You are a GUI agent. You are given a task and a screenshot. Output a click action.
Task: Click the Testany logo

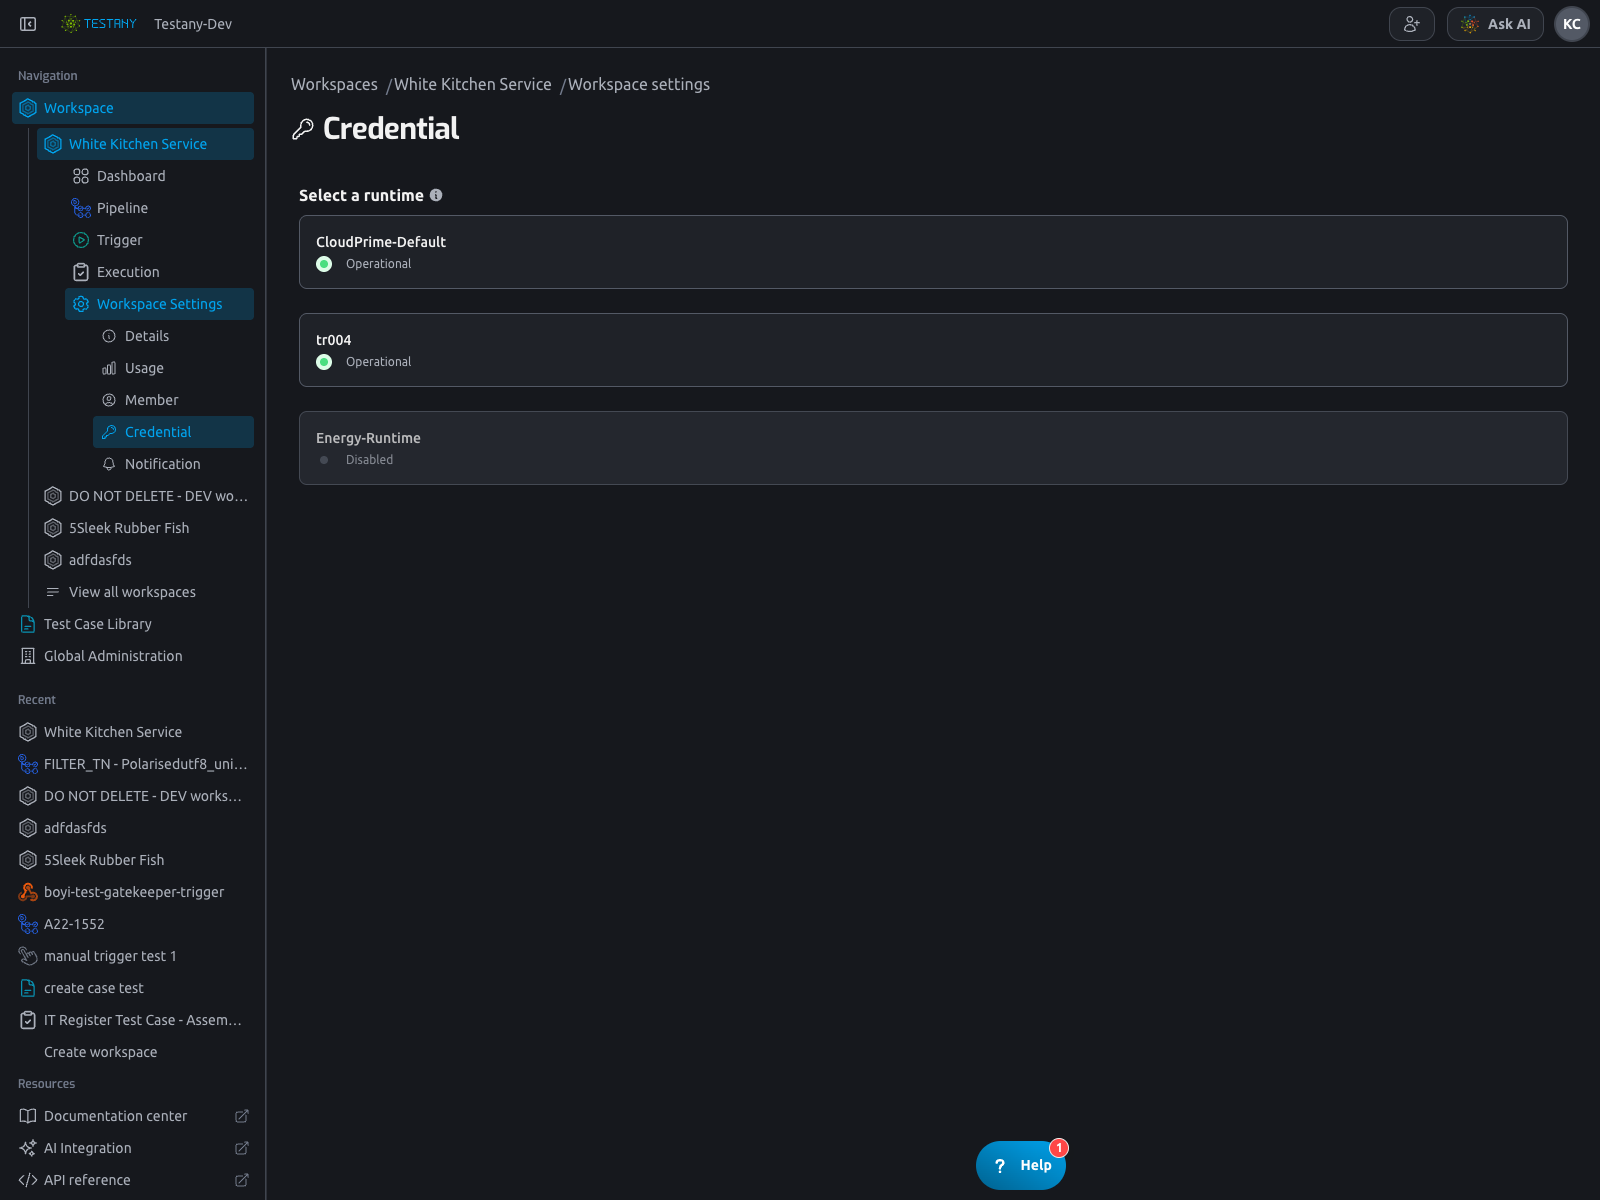98,24
